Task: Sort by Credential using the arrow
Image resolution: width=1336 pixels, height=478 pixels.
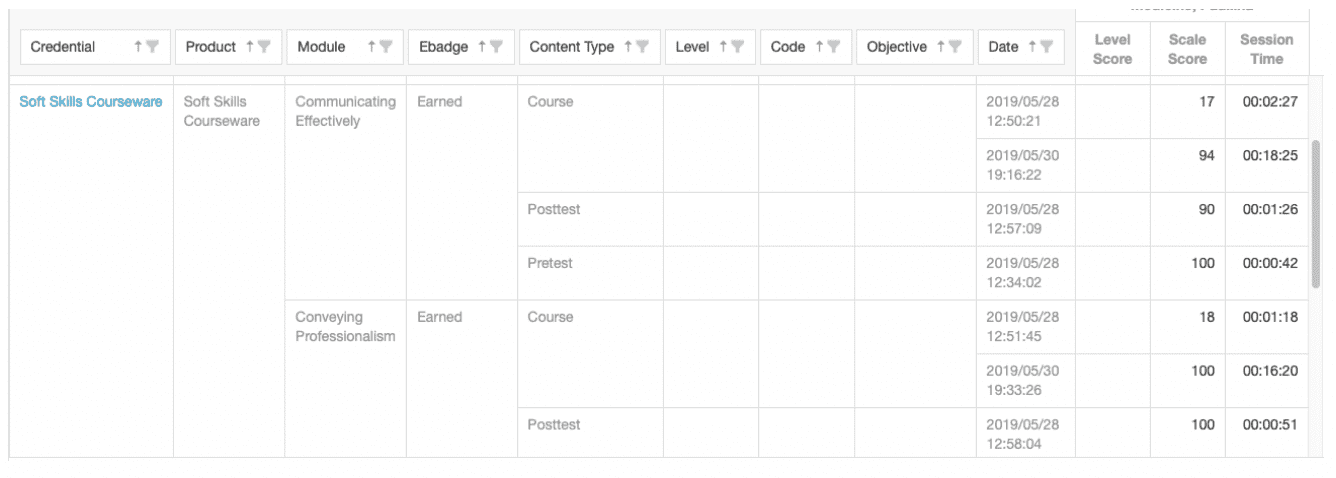Action: [x=138, y=47]
